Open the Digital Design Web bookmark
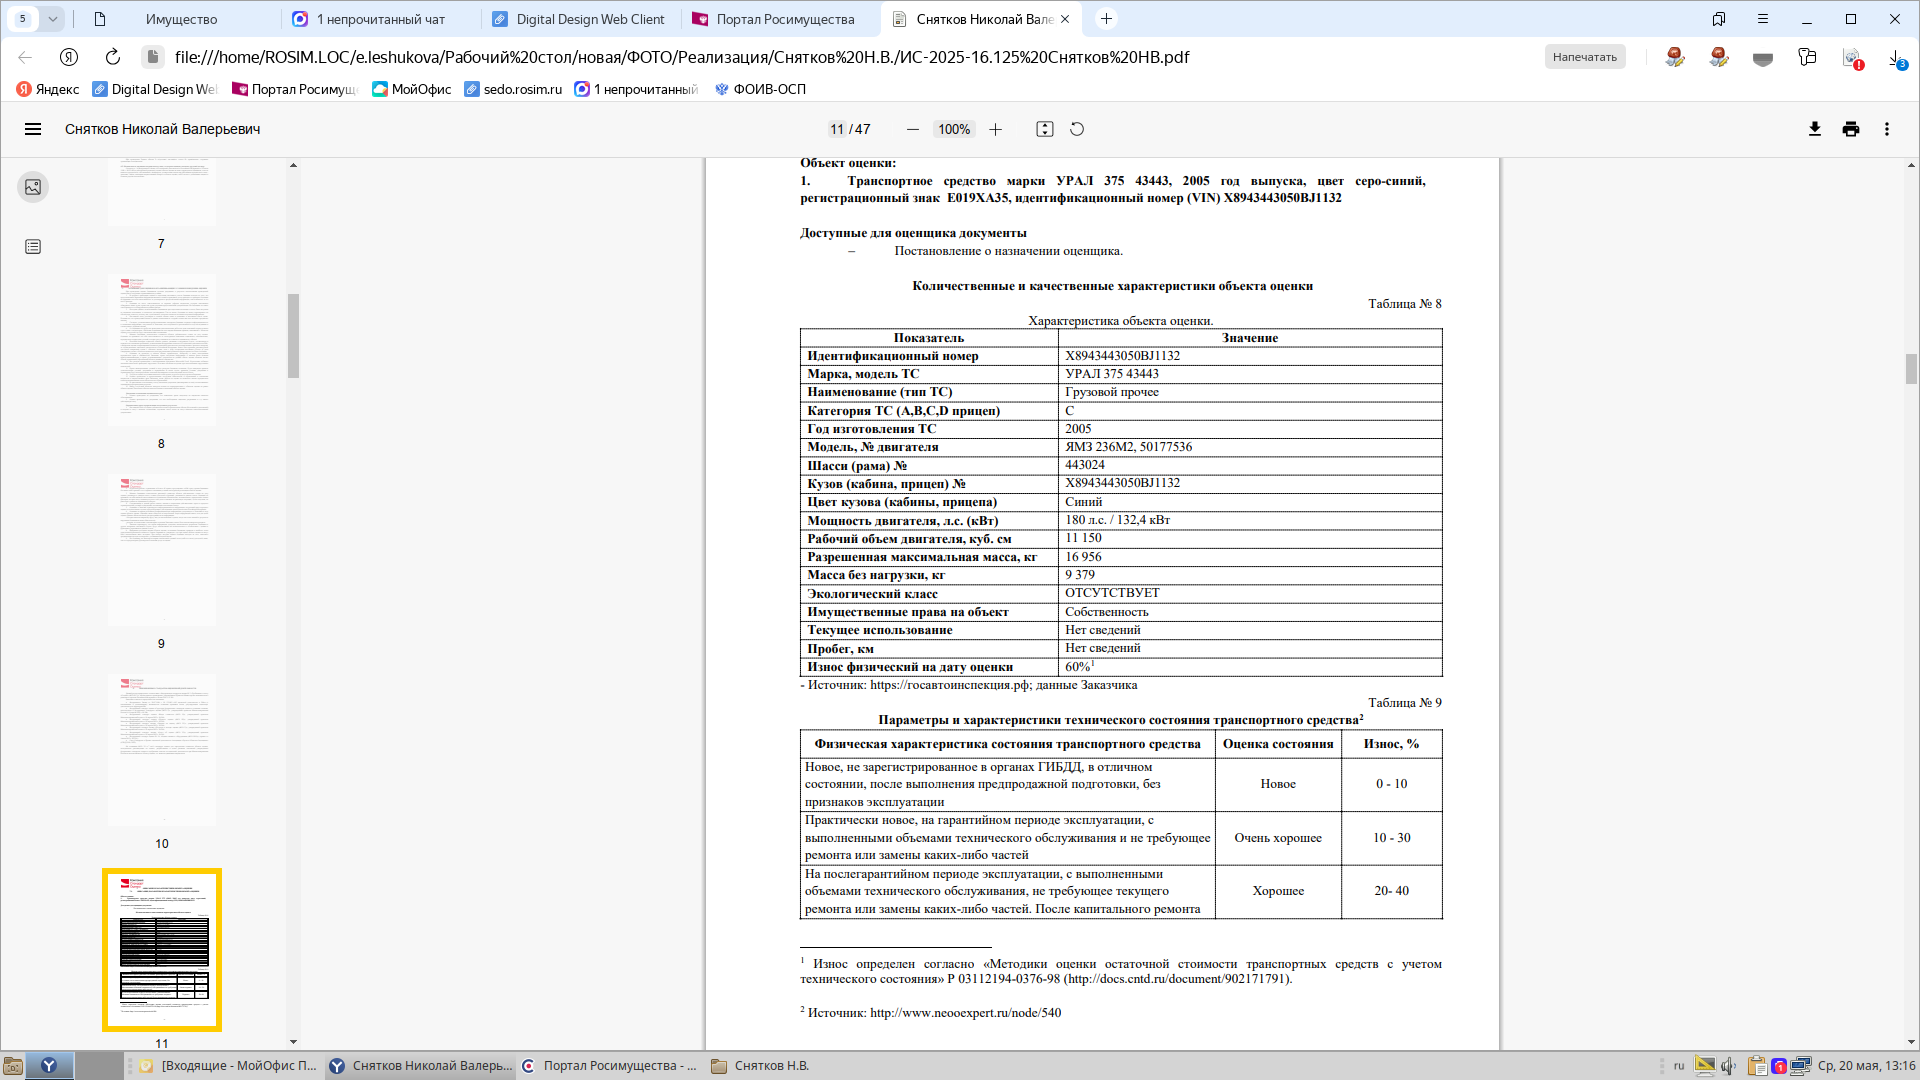This screenshot has width=1920, height=1080. tap(155, 89)
